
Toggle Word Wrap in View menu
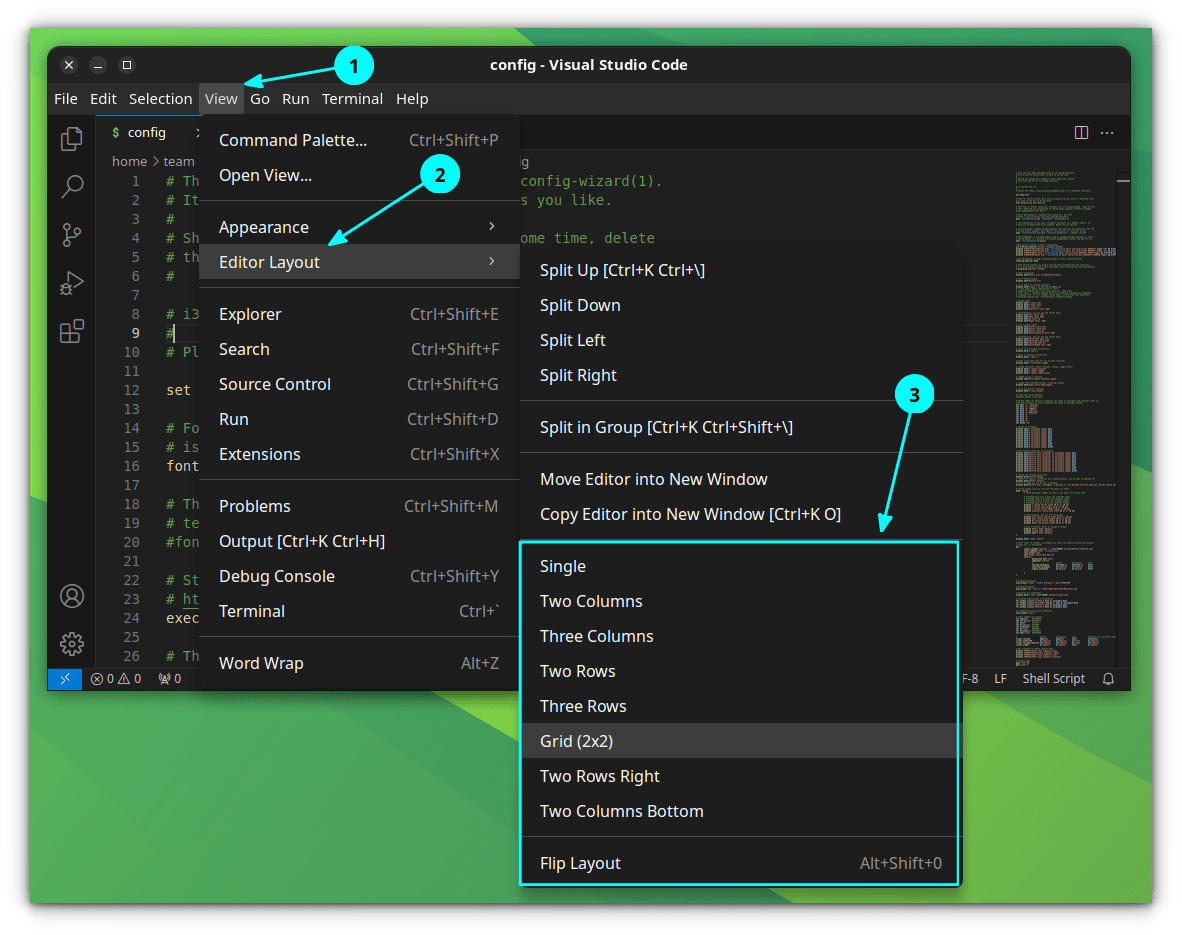(x=359, y=663)
